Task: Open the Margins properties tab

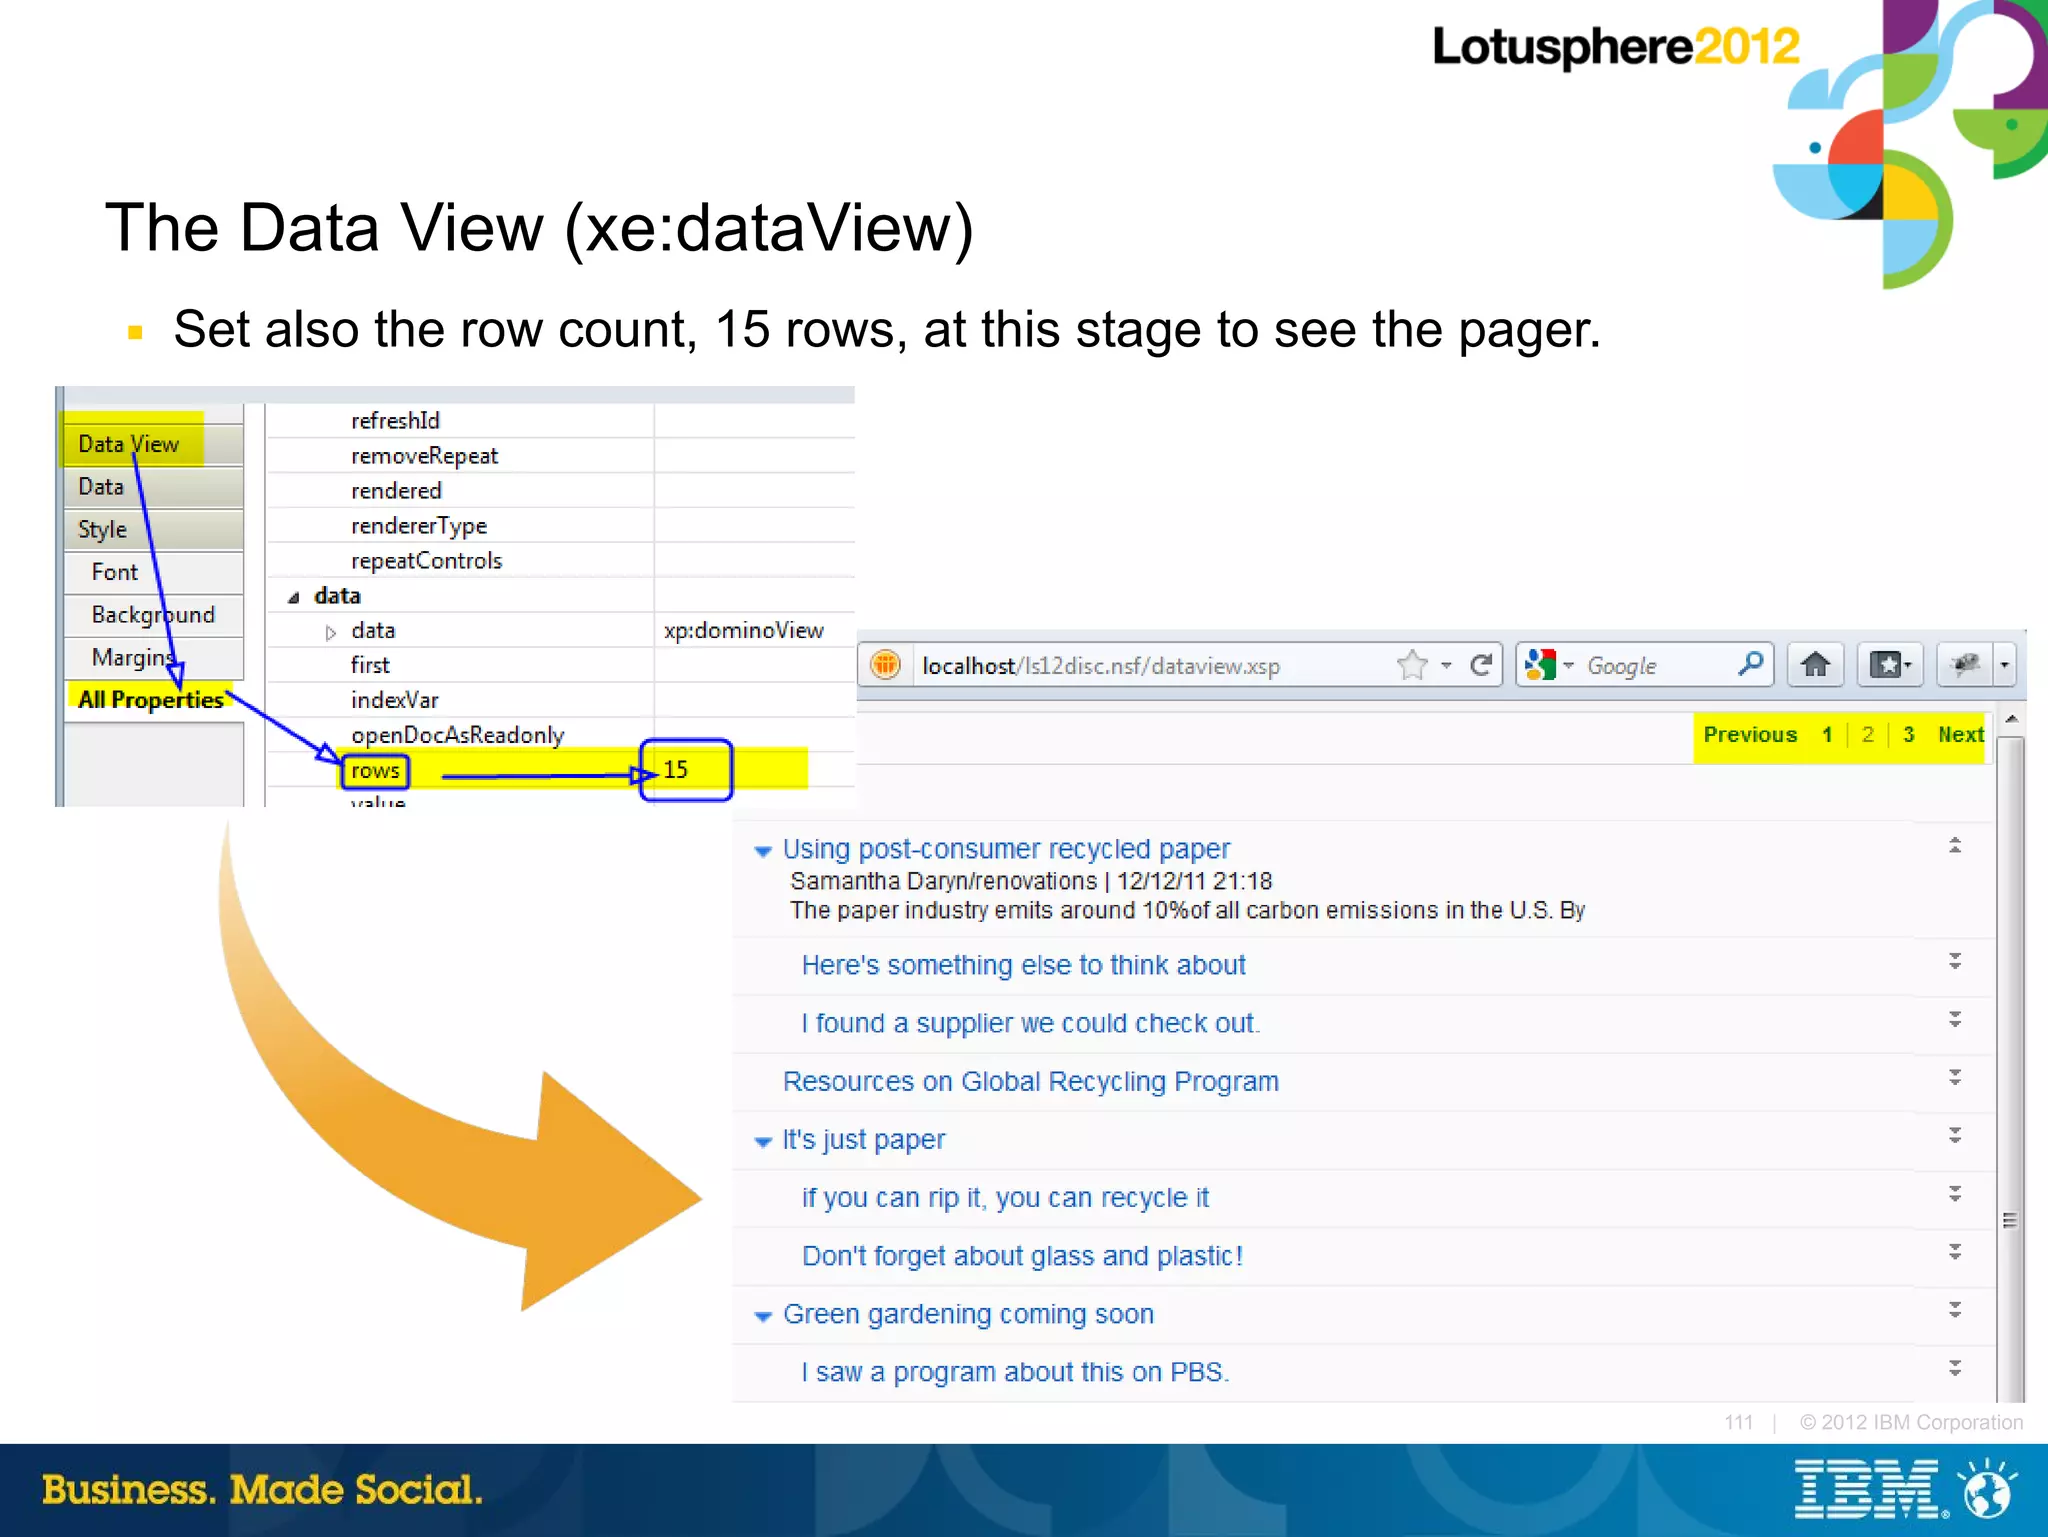Action: coord(153,658)
